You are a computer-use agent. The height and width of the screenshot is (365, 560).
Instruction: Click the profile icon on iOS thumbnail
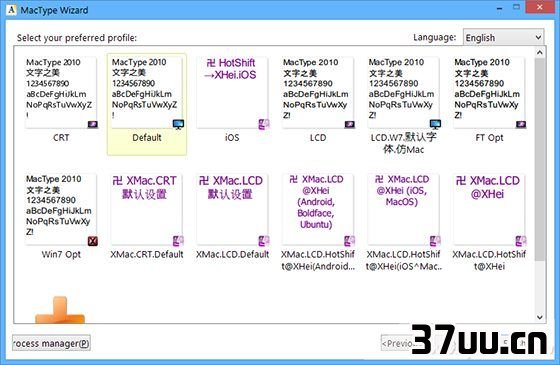coord(264,124)
